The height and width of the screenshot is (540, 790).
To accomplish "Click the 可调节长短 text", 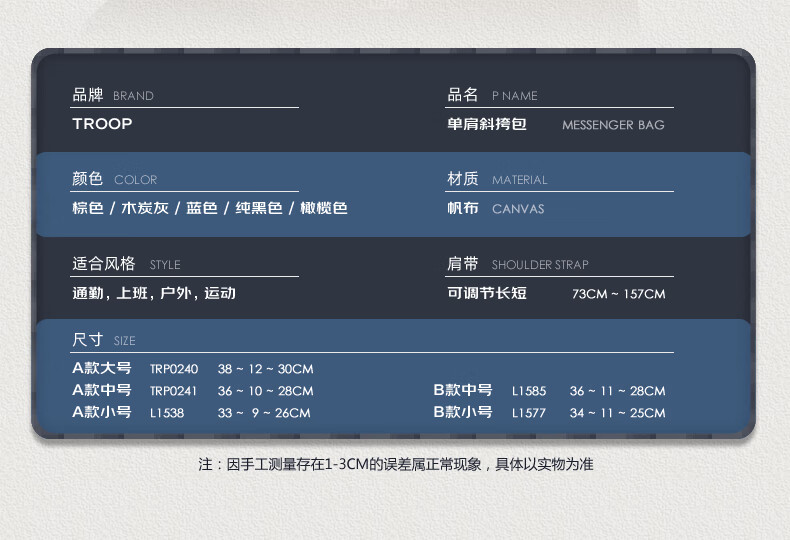I will (x=487, y=293).
